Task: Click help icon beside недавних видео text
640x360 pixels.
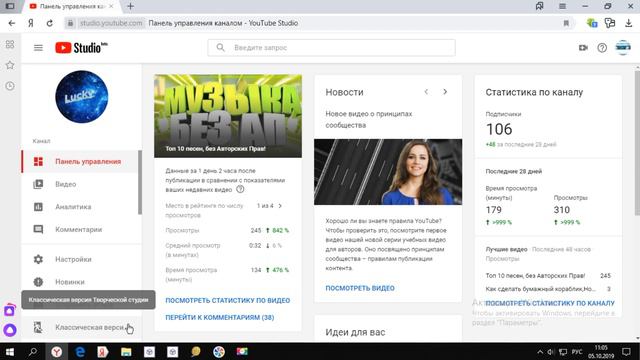Action: (240, 189)
